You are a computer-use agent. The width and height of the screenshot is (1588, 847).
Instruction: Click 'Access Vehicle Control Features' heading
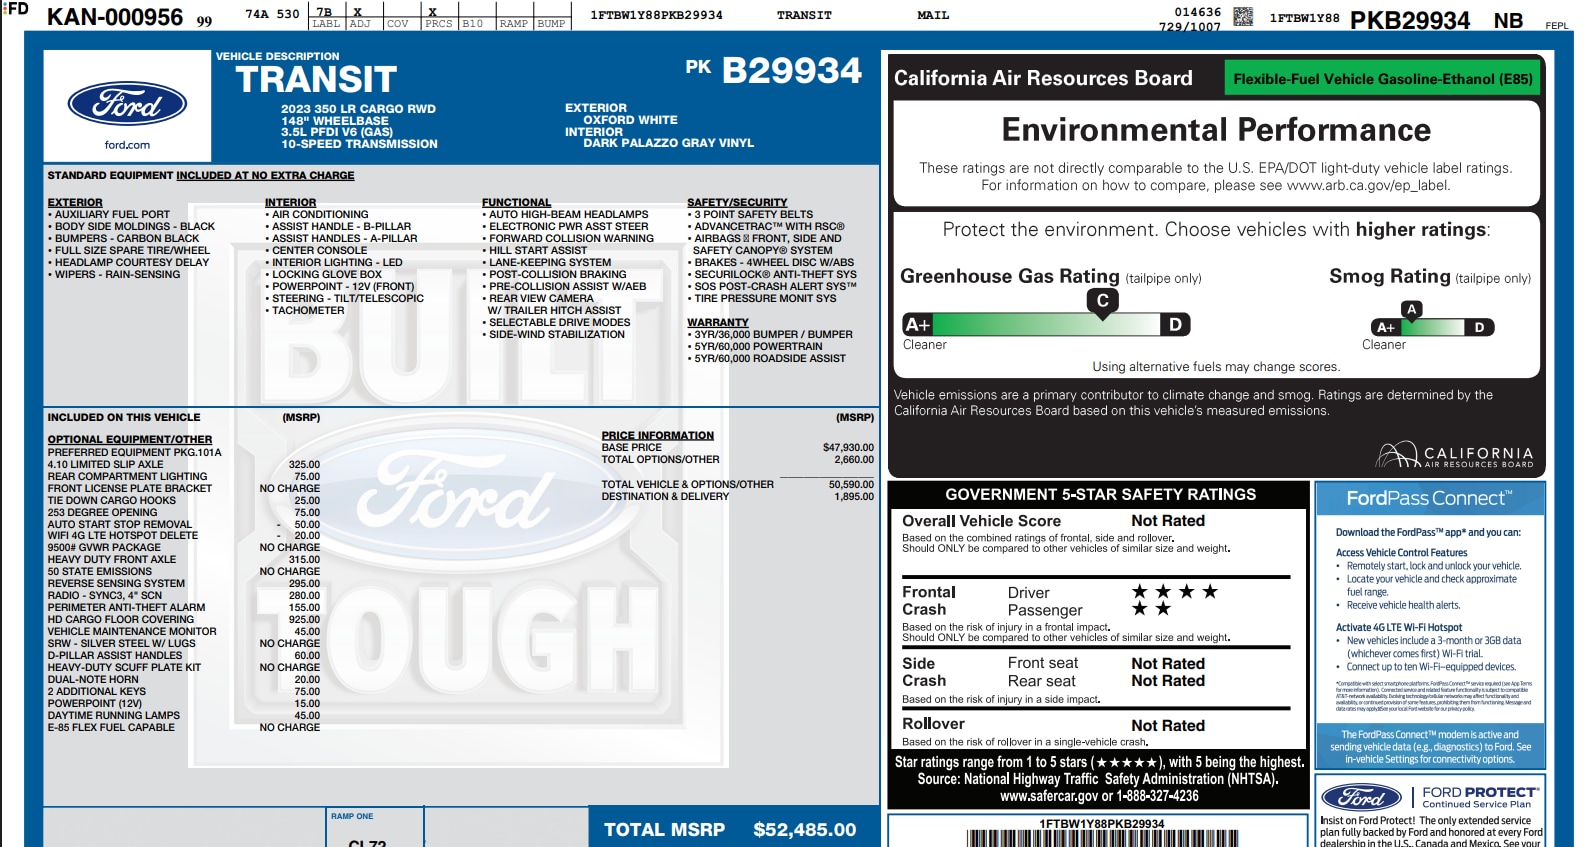(1401, 553)
